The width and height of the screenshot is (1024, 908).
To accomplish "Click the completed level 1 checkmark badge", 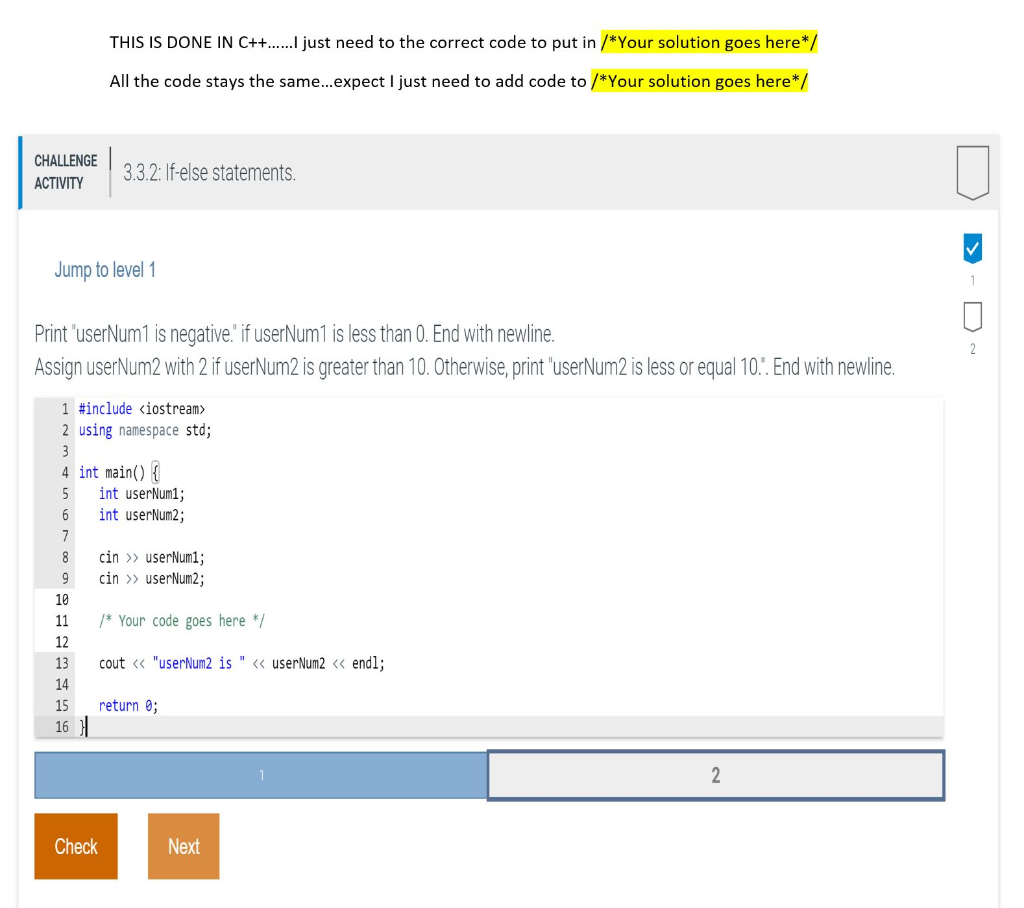I will (972, 248).
